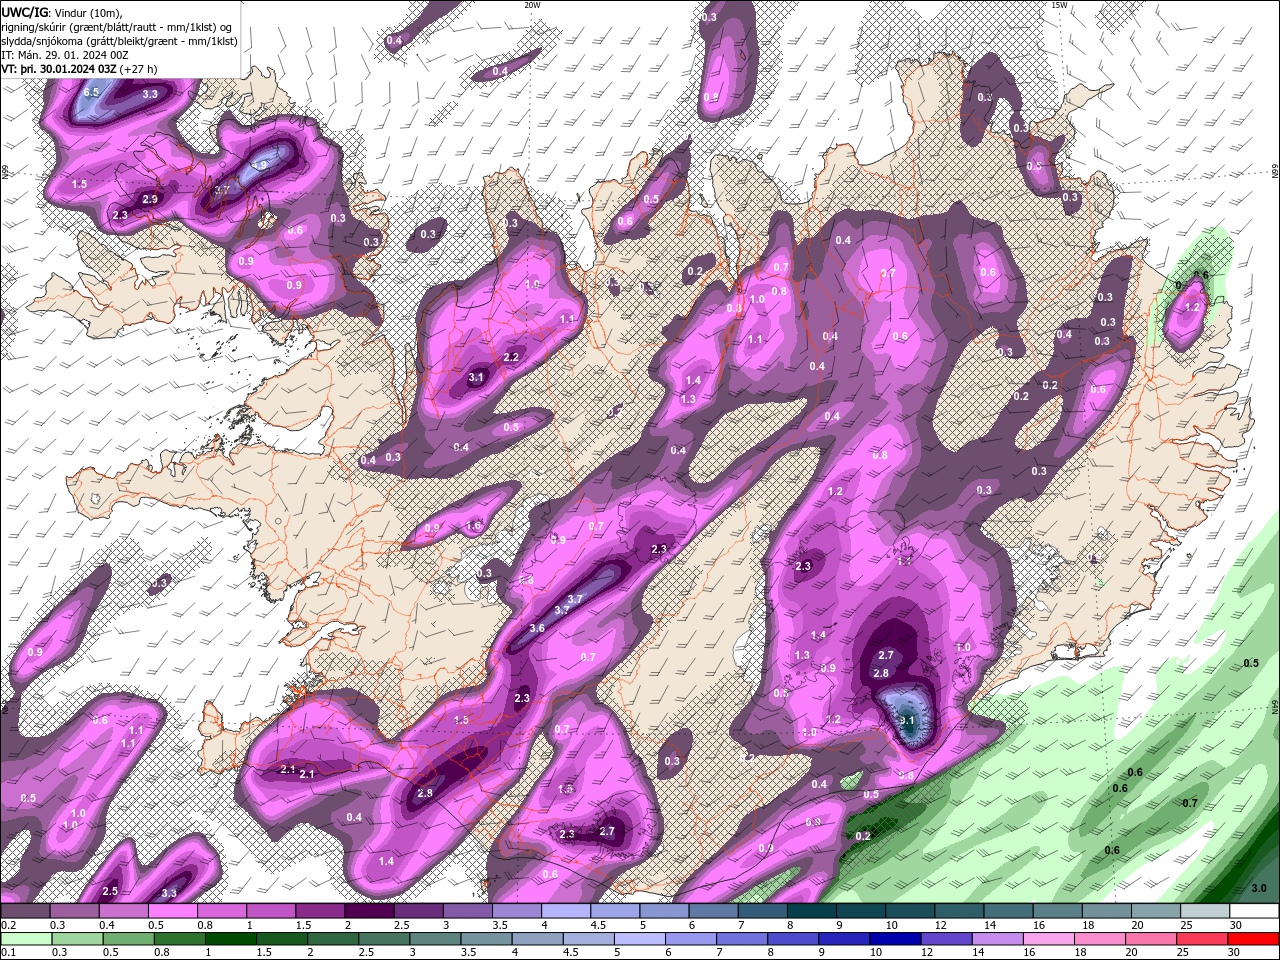Click upper scale swatch between 1.5 and 2
This screenshot has width=1280, height=960.
[320, 911]
